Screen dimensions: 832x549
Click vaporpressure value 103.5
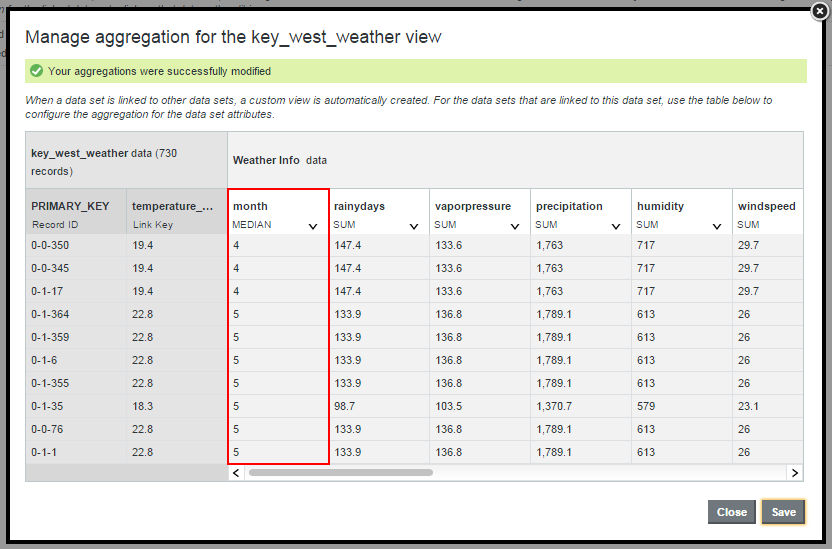coord(448,406)
